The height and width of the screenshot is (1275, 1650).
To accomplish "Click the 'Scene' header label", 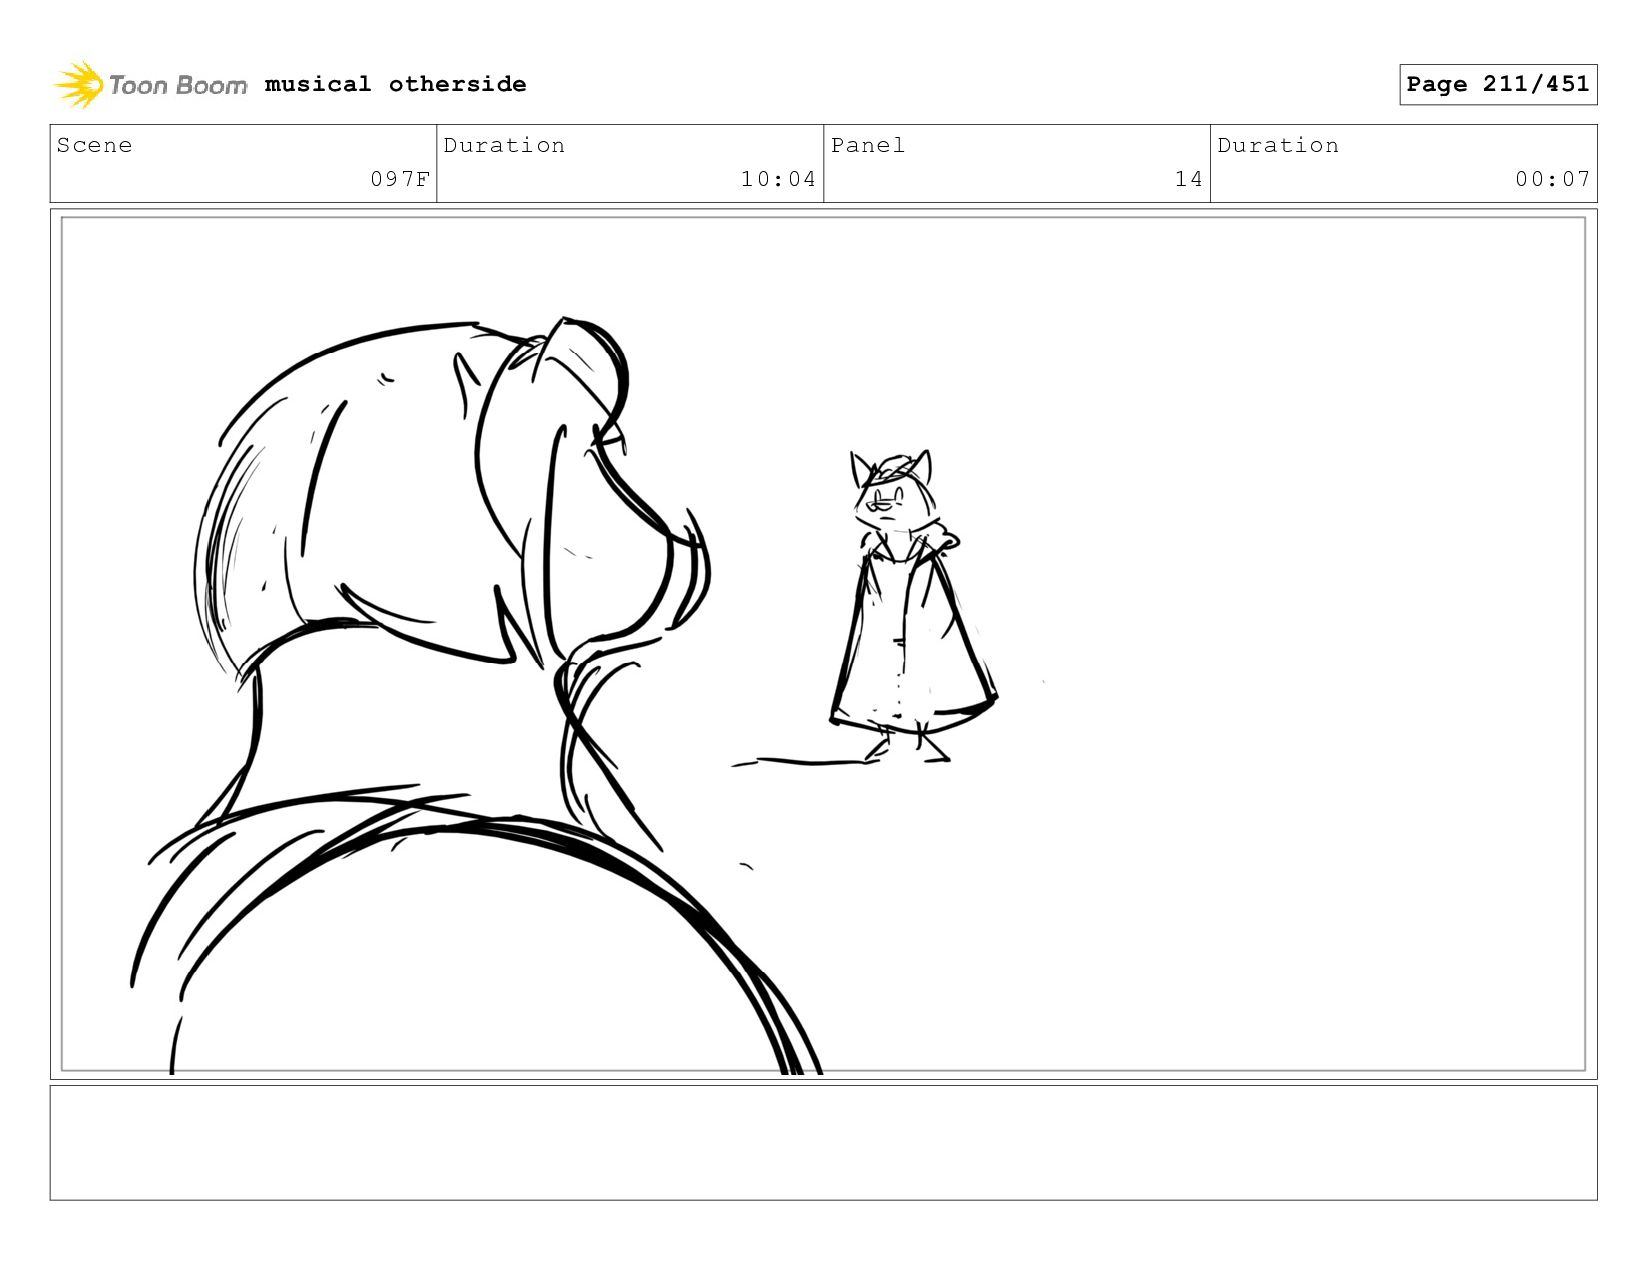I will pyautogui.click(x=94, y=145).
